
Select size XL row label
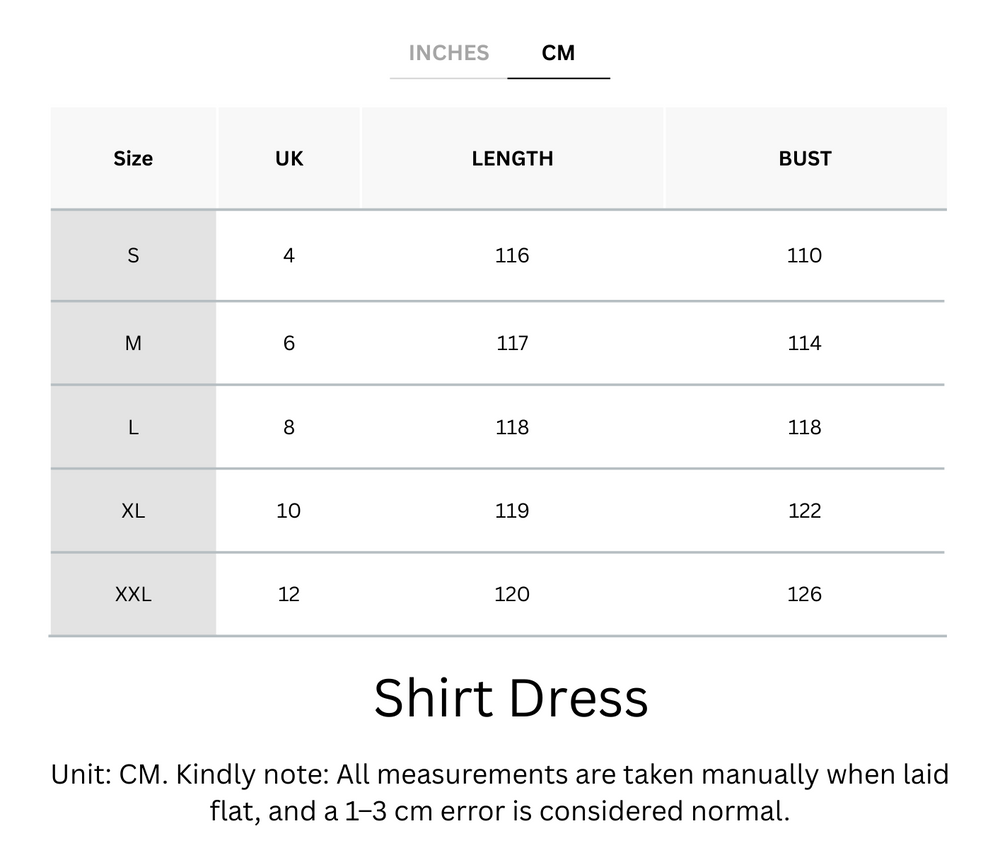[132, 510]
